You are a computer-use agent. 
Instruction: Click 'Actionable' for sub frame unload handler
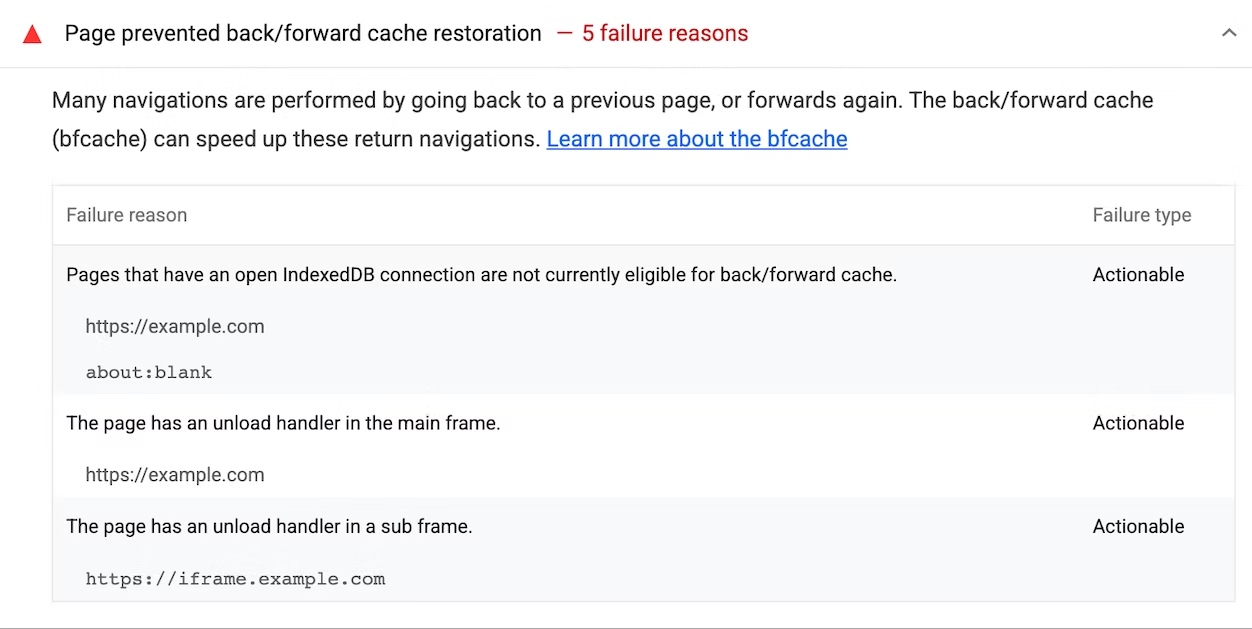(x=1138, y=526)
